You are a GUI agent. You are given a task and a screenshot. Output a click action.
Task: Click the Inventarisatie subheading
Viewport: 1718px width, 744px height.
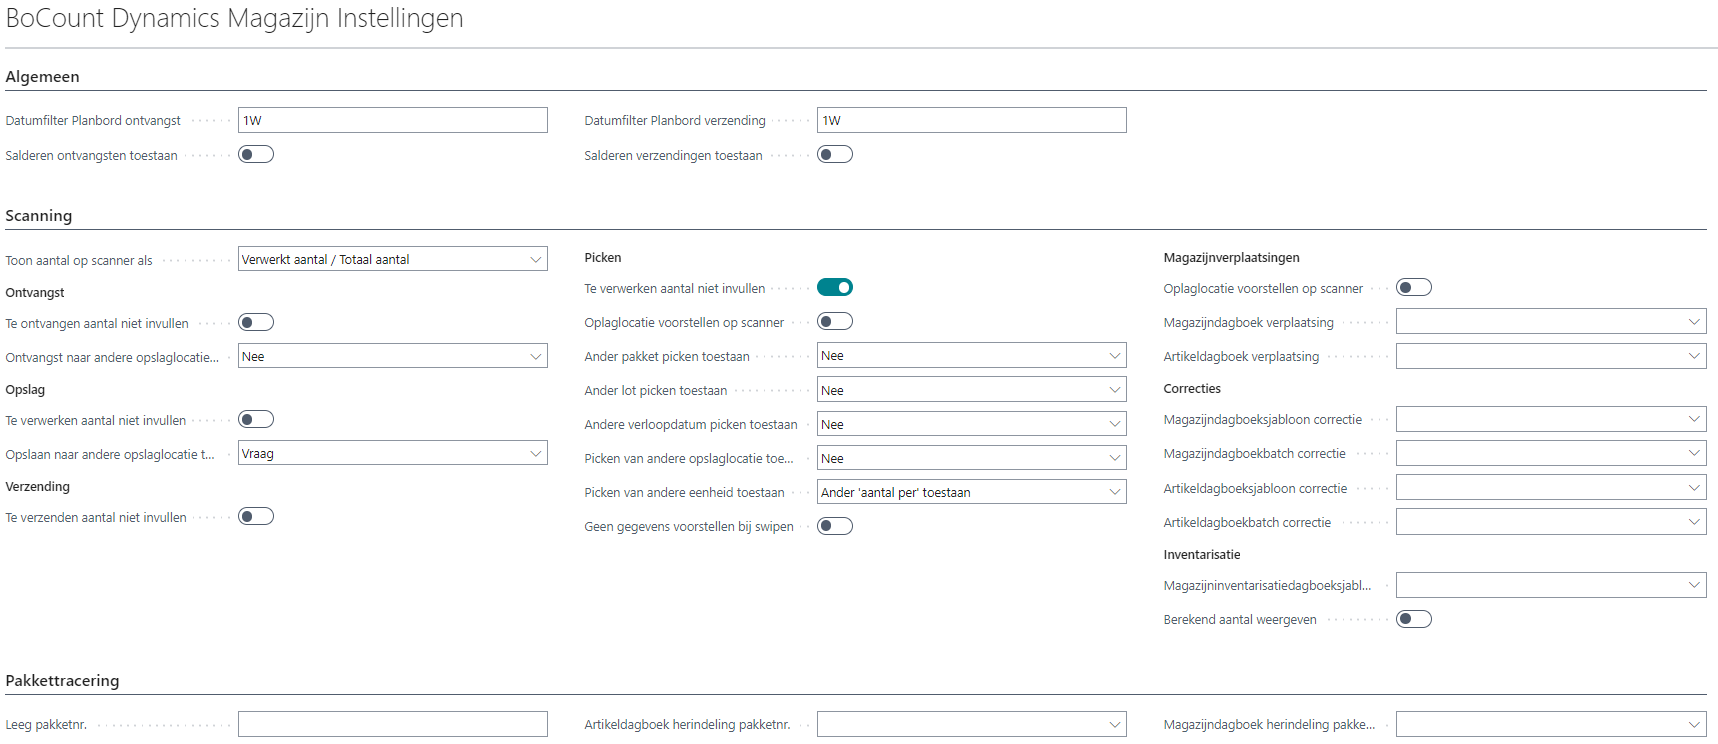[1202, 555]
